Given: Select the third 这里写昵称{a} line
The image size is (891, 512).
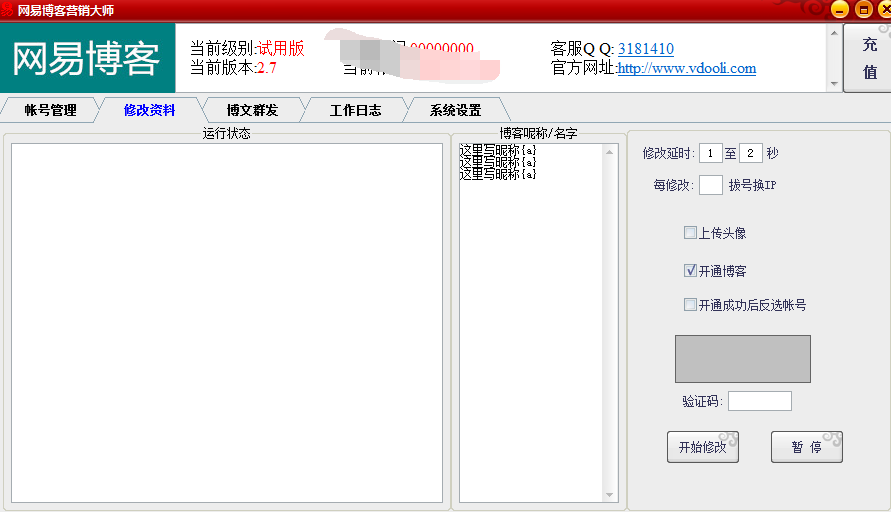Looking at the screenshot, I should coord(498,174).
